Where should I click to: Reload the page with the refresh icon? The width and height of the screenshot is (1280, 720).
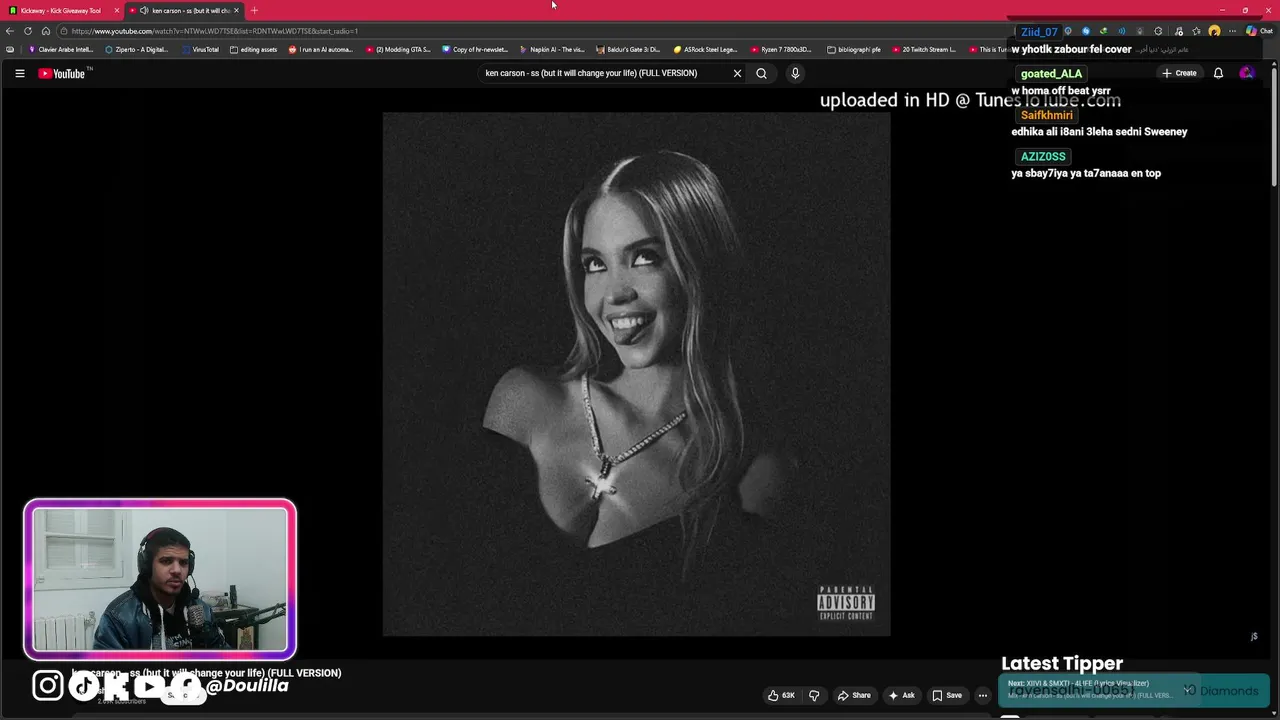point(28,31)
